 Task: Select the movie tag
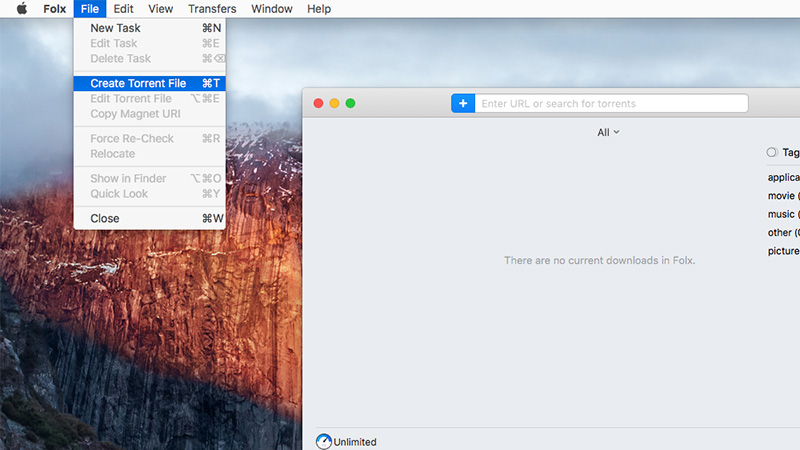[x=784, y=196]
